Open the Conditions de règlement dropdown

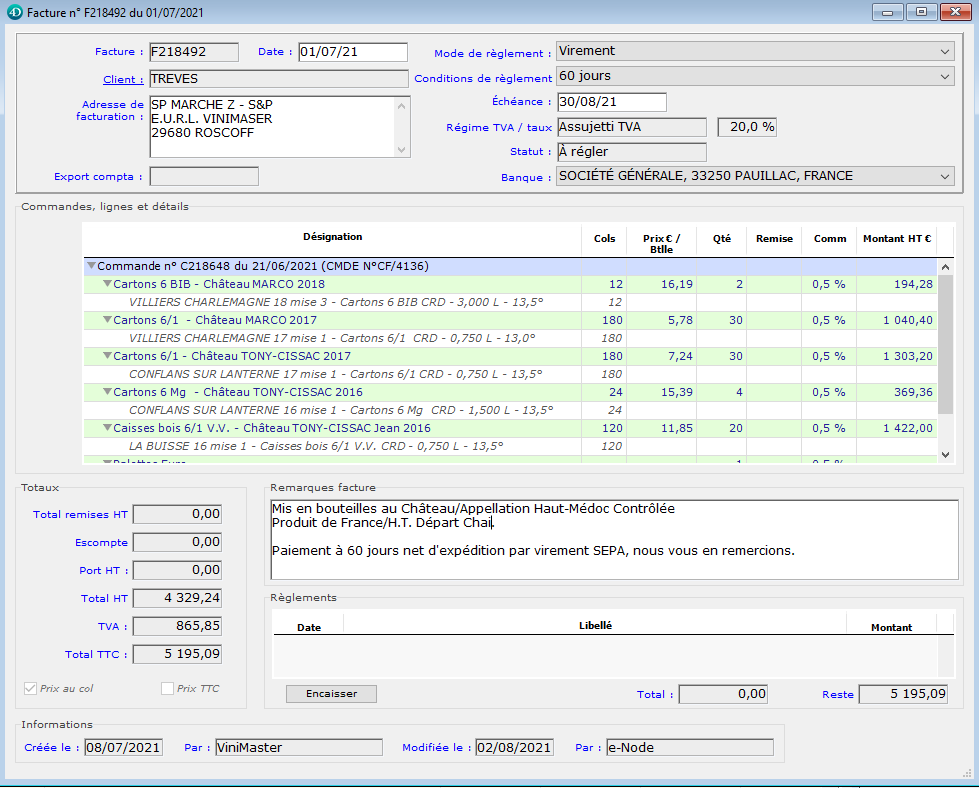point(755,77)
